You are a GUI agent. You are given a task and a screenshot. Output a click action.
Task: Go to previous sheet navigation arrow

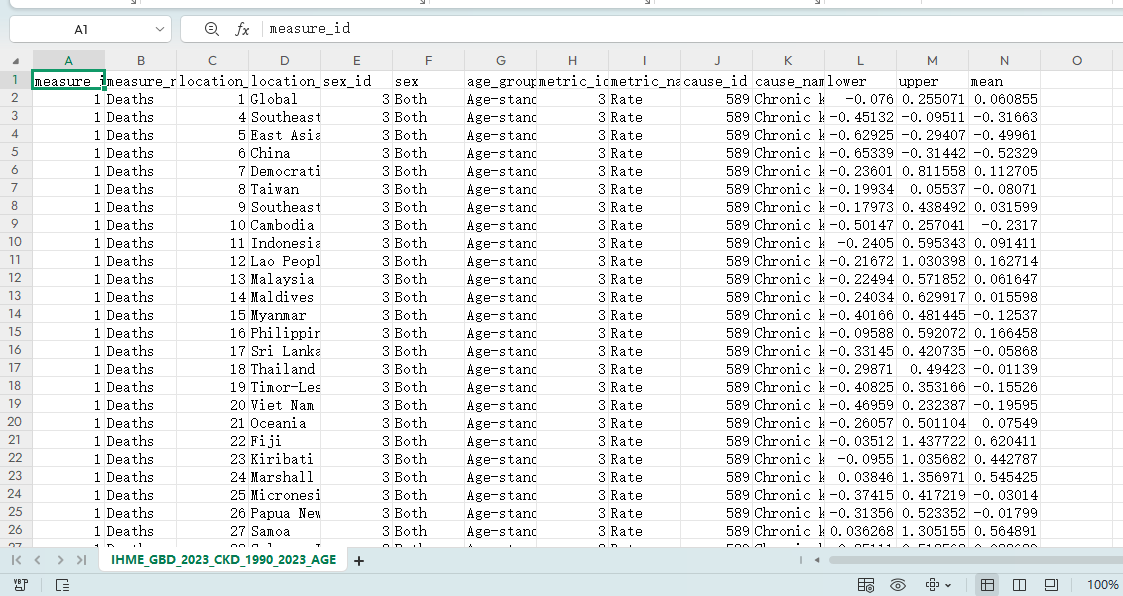(38, 560)
